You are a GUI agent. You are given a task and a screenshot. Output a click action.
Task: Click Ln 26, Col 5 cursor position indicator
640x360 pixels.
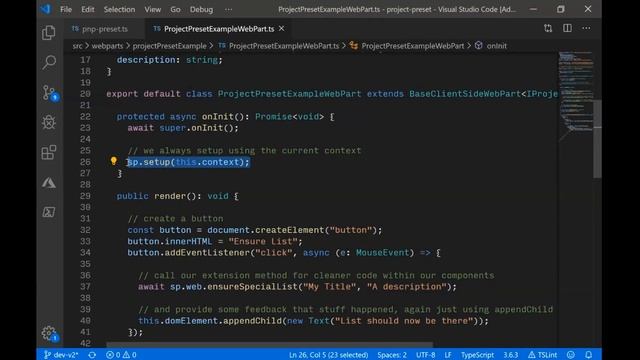tap(329, 355)
